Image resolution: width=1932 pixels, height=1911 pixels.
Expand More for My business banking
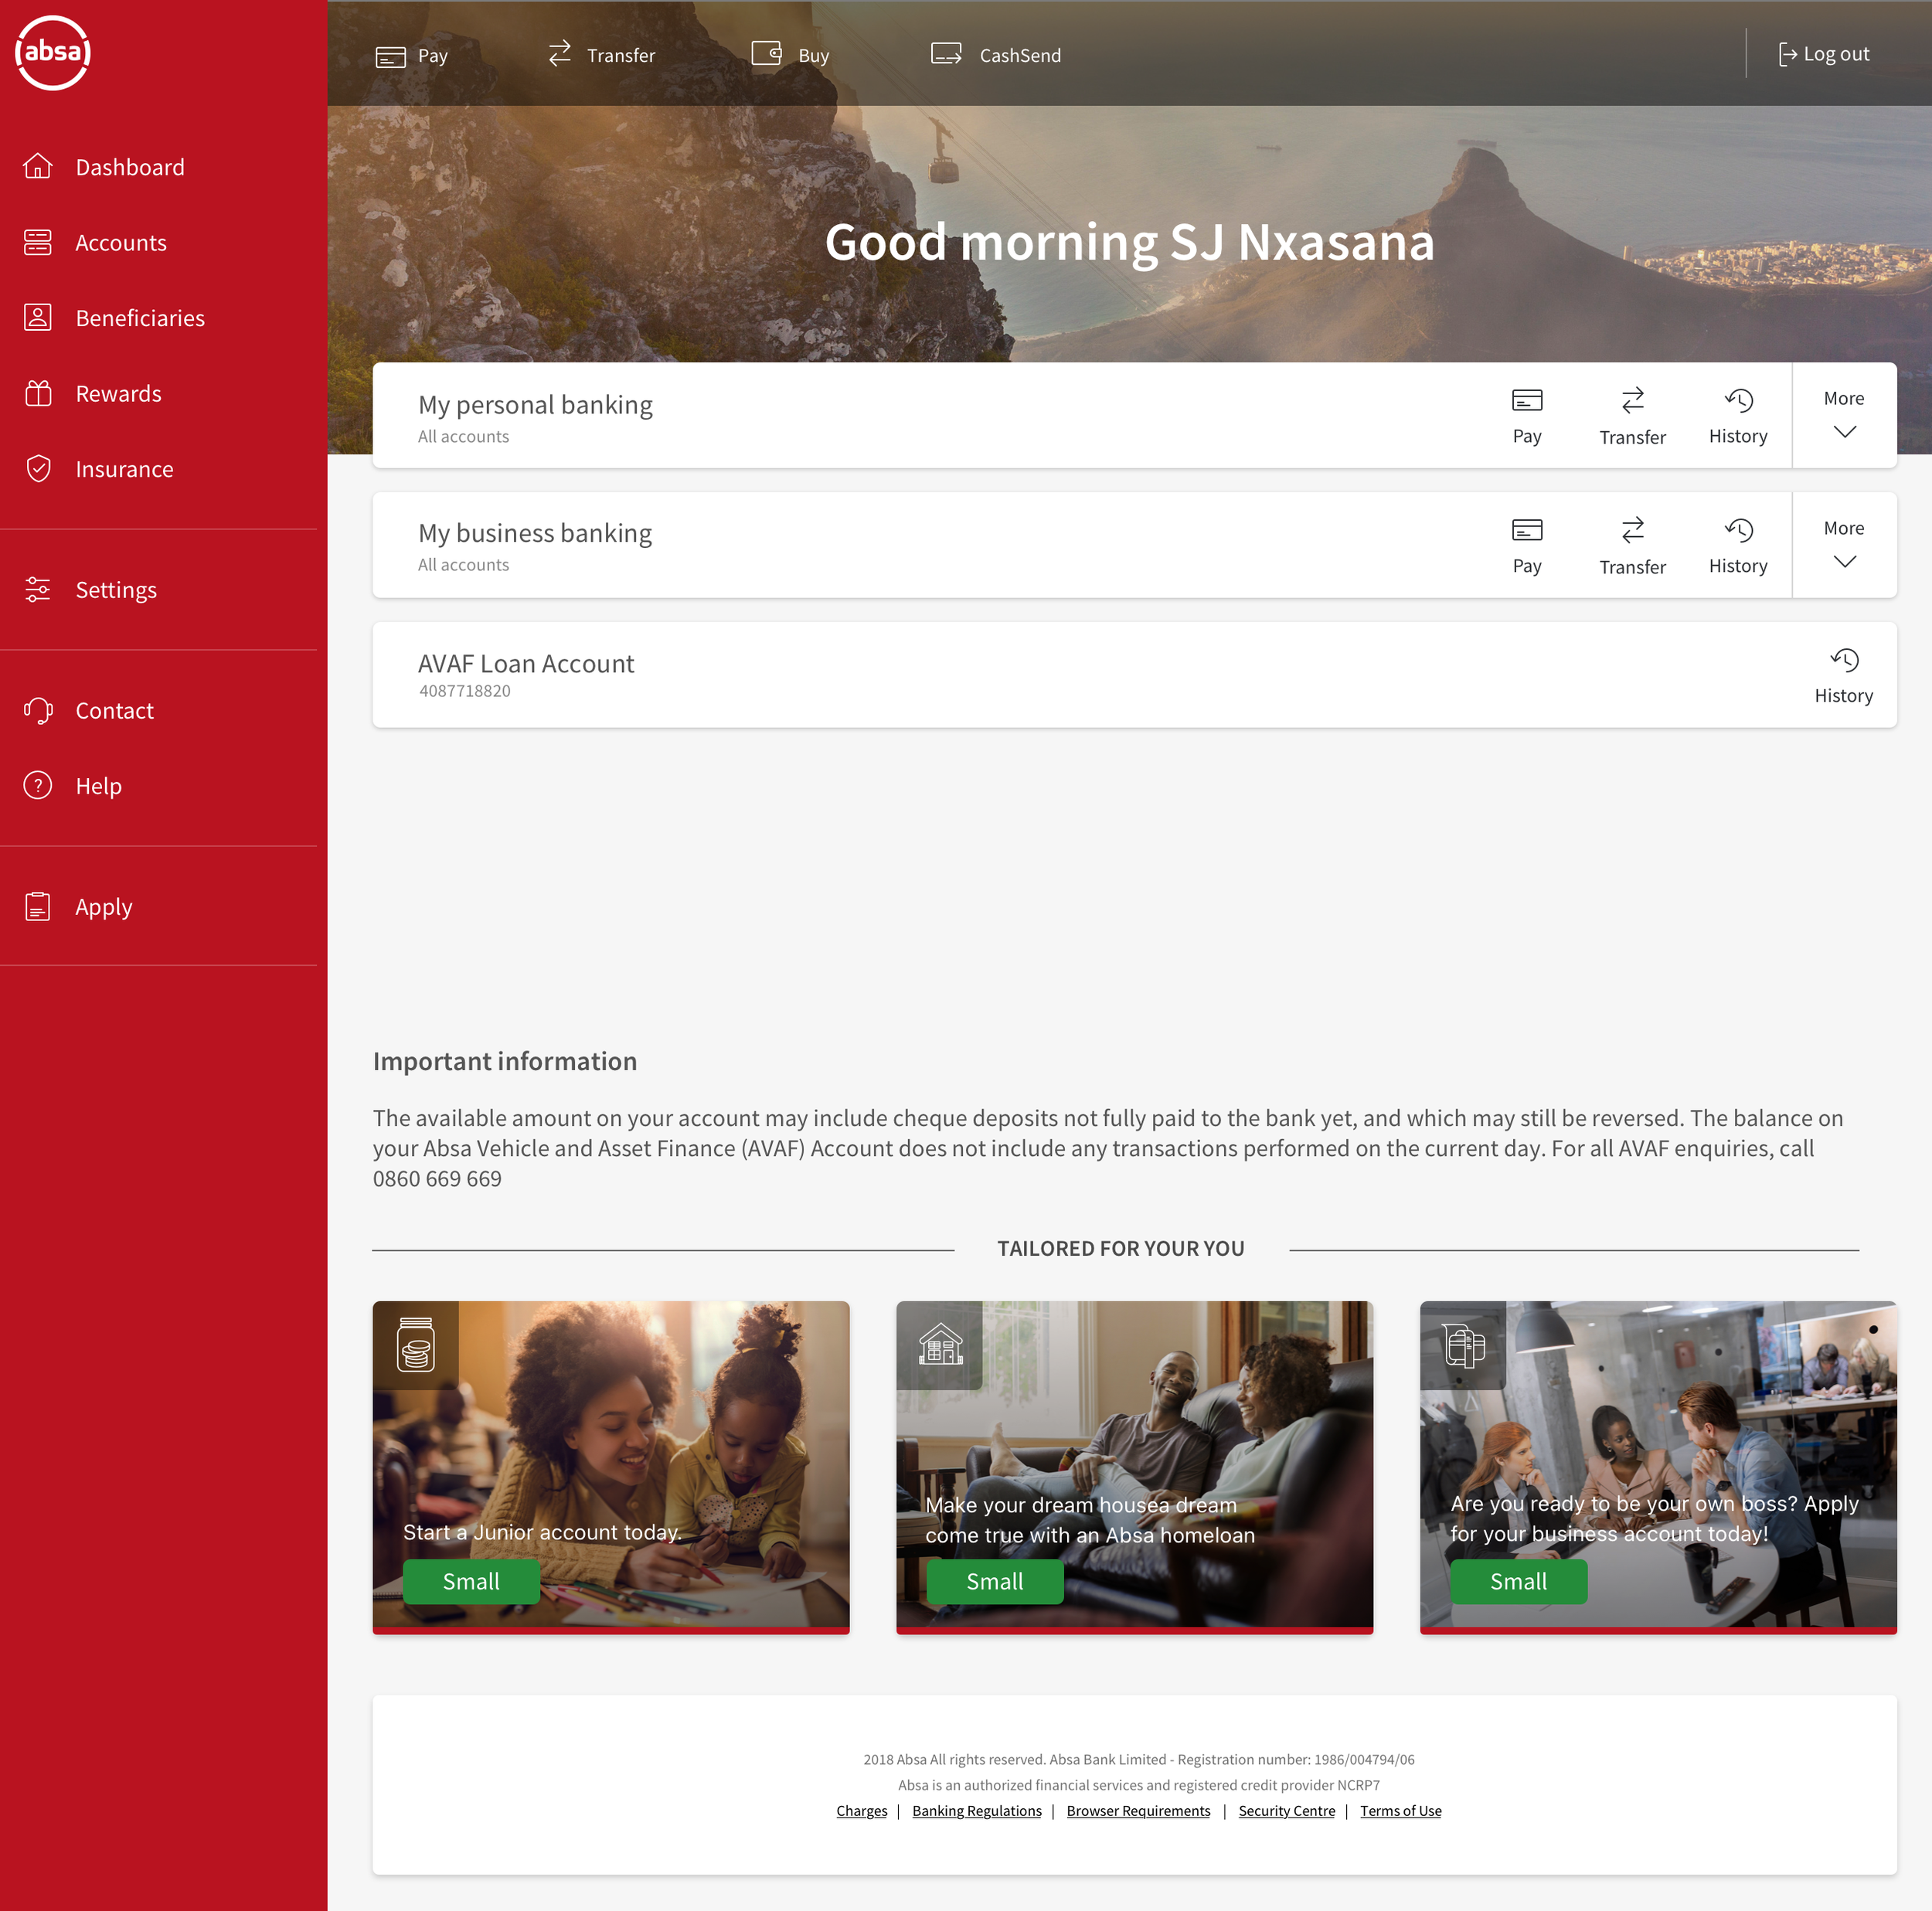pos(1844,545)
